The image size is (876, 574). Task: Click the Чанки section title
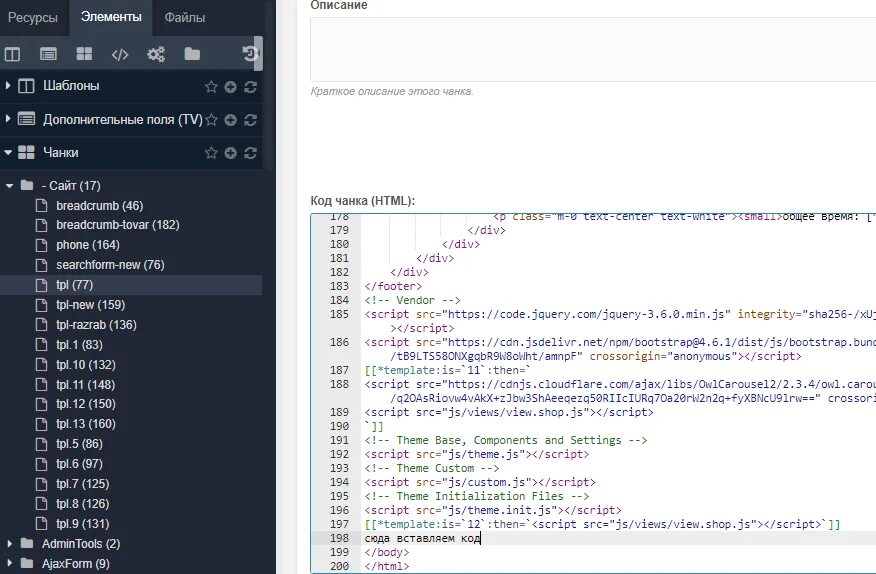pos(60,152)
